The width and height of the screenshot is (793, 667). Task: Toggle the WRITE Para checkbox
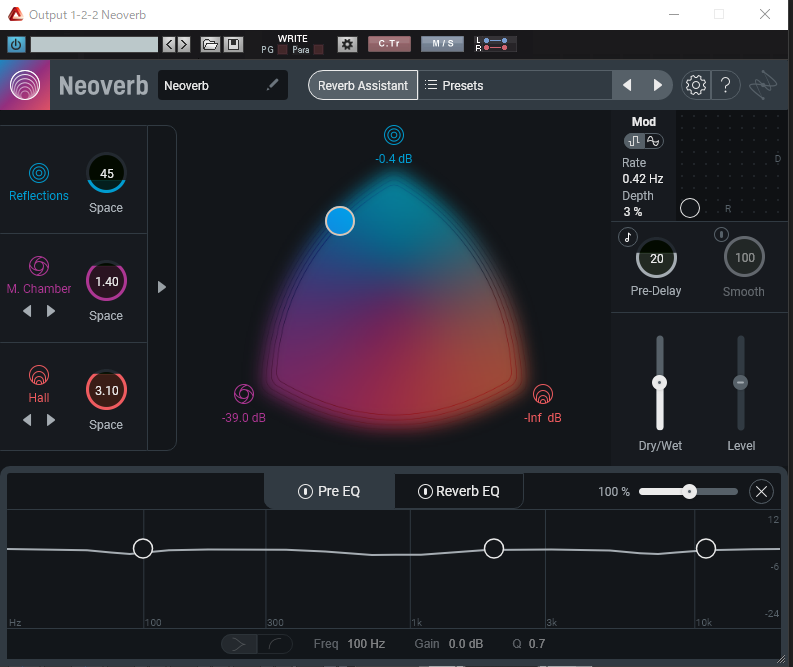click(x=319, y=50)
